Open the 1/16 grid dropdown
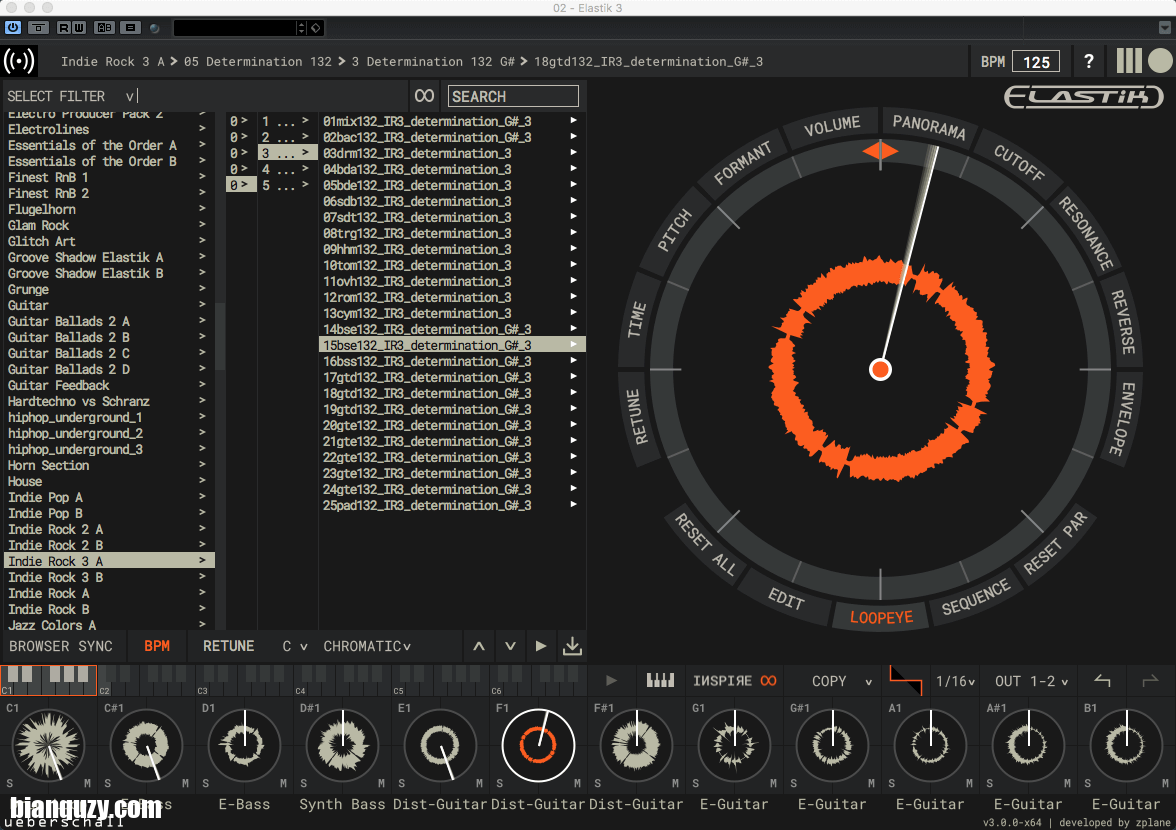This screenshot has width=1176, height=830. (x=956, y=681)
